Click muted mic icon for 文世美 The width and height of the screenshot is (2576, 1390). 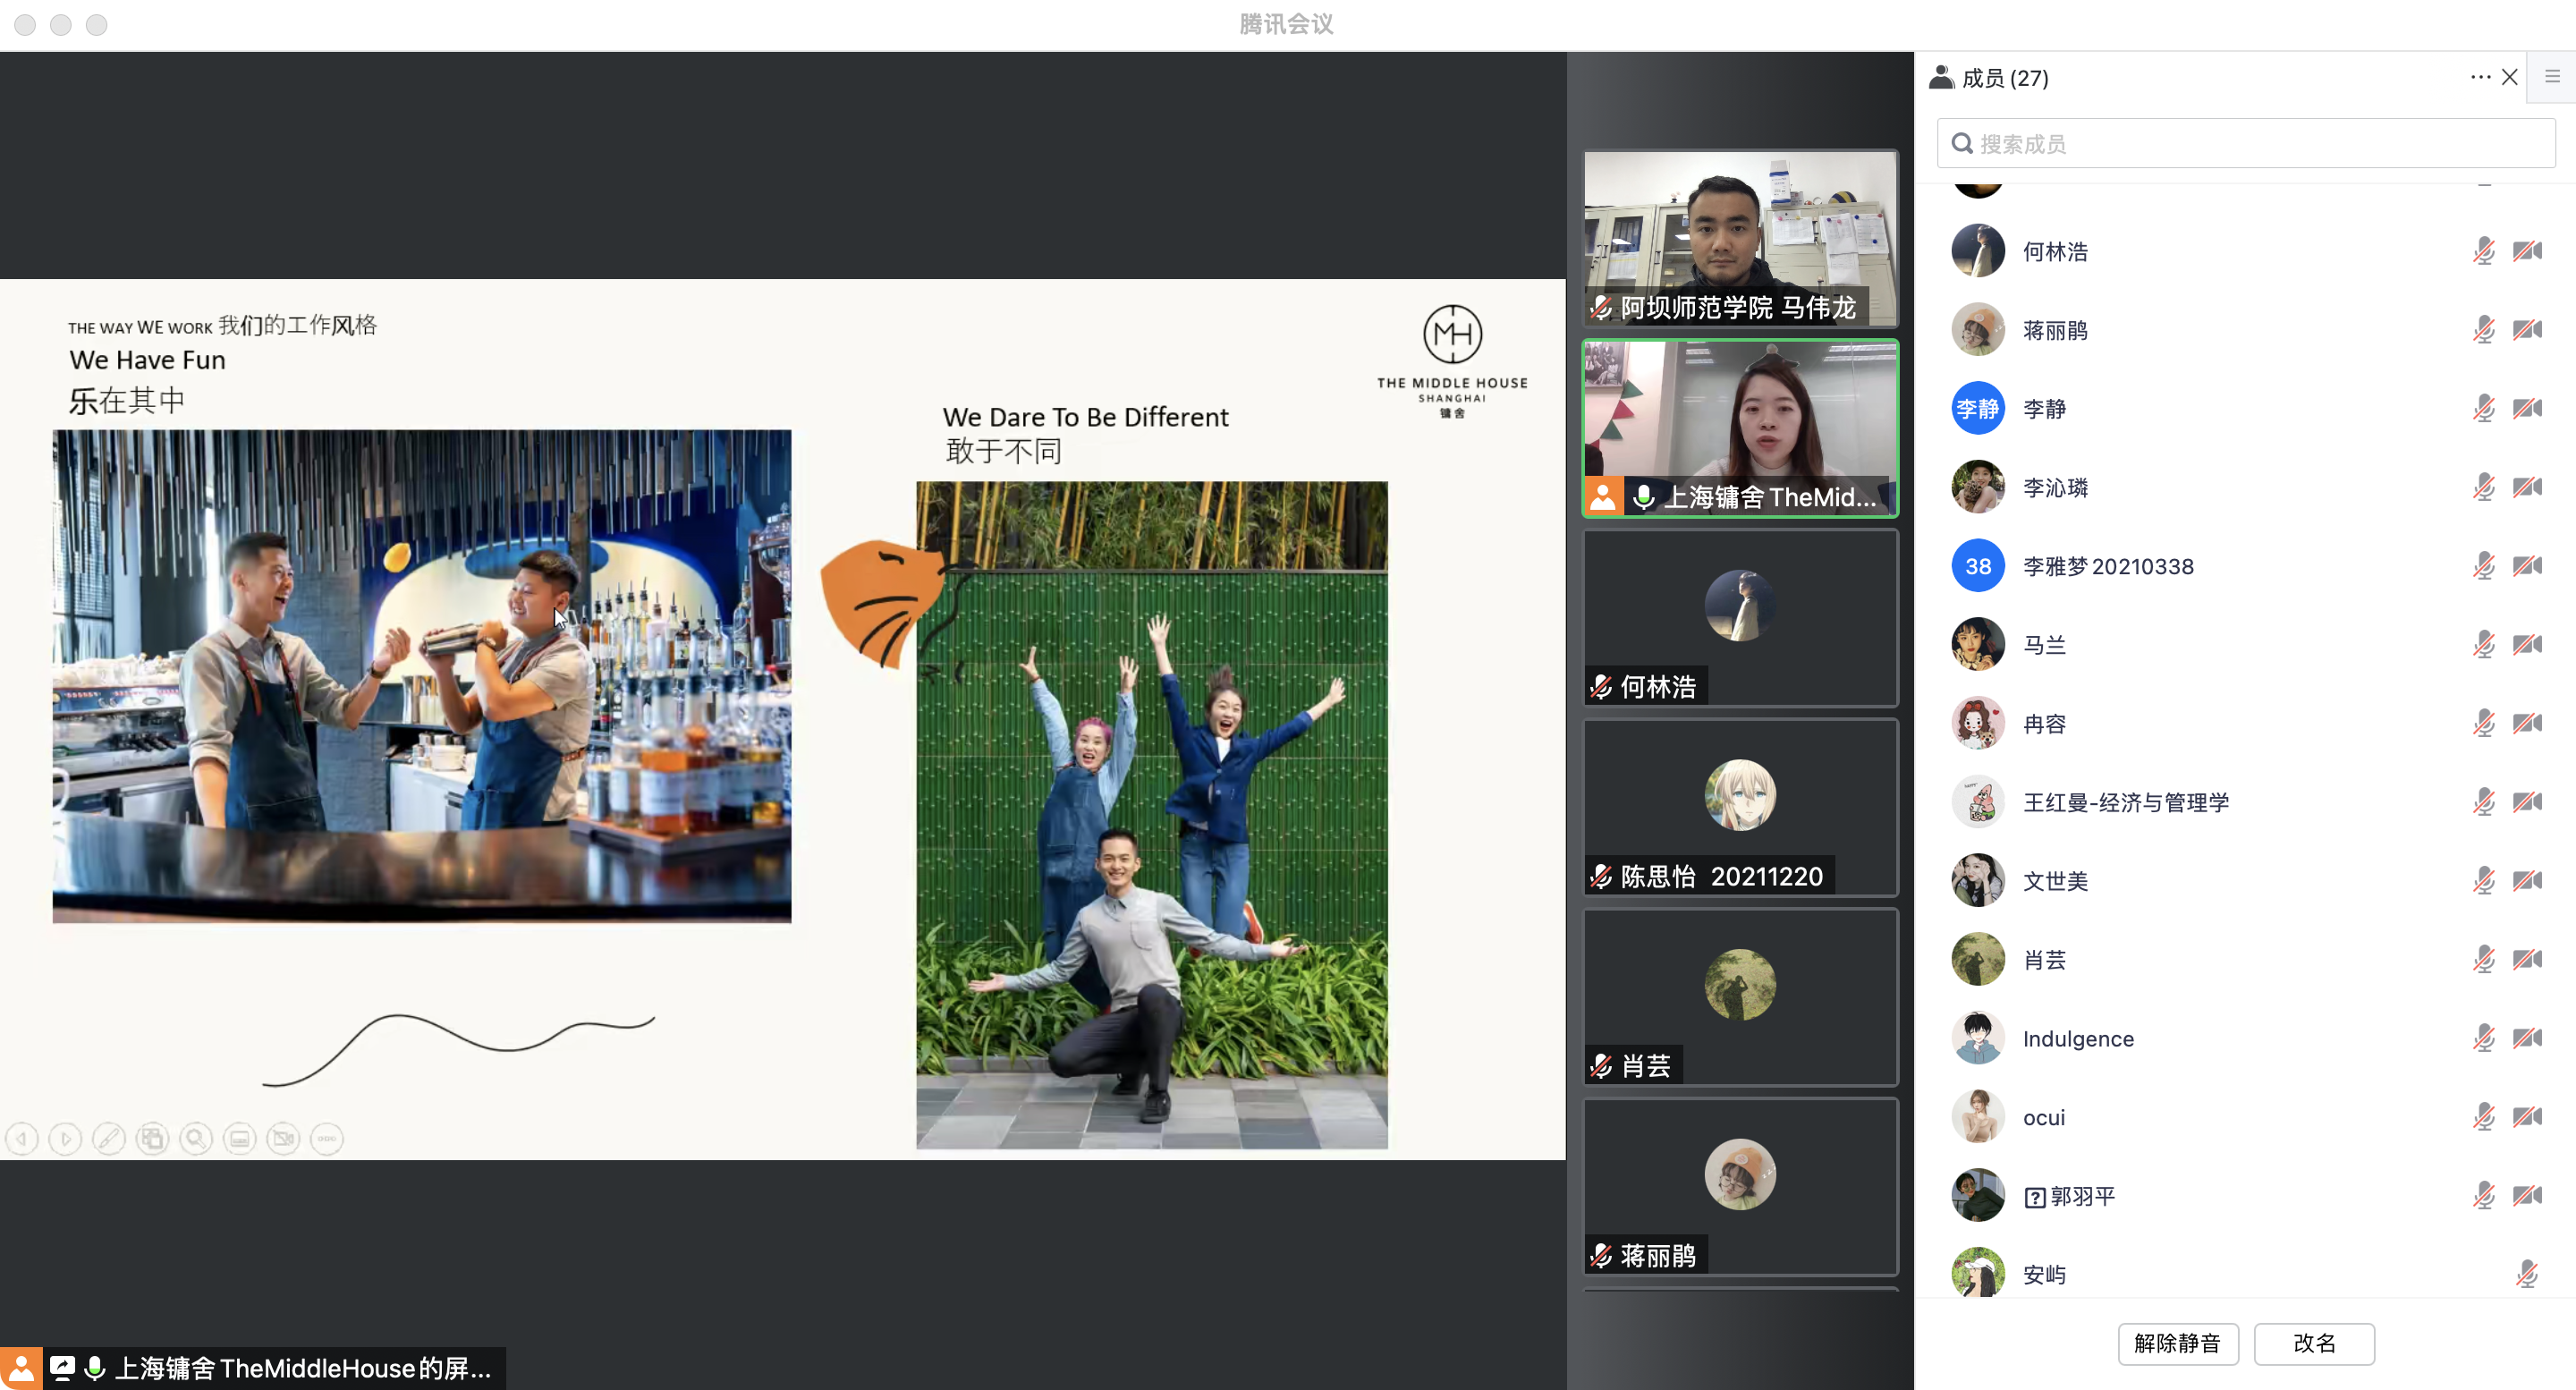[x=2484, y=880]
